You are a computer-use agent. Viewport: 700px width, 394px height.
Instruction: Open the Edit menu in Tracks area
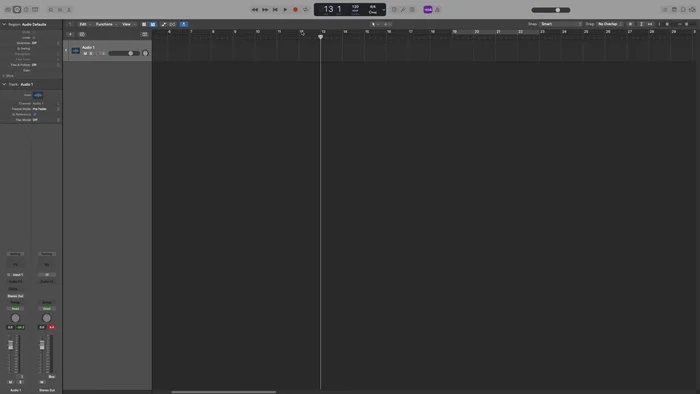pyautogui.click(x=84, y=24)
